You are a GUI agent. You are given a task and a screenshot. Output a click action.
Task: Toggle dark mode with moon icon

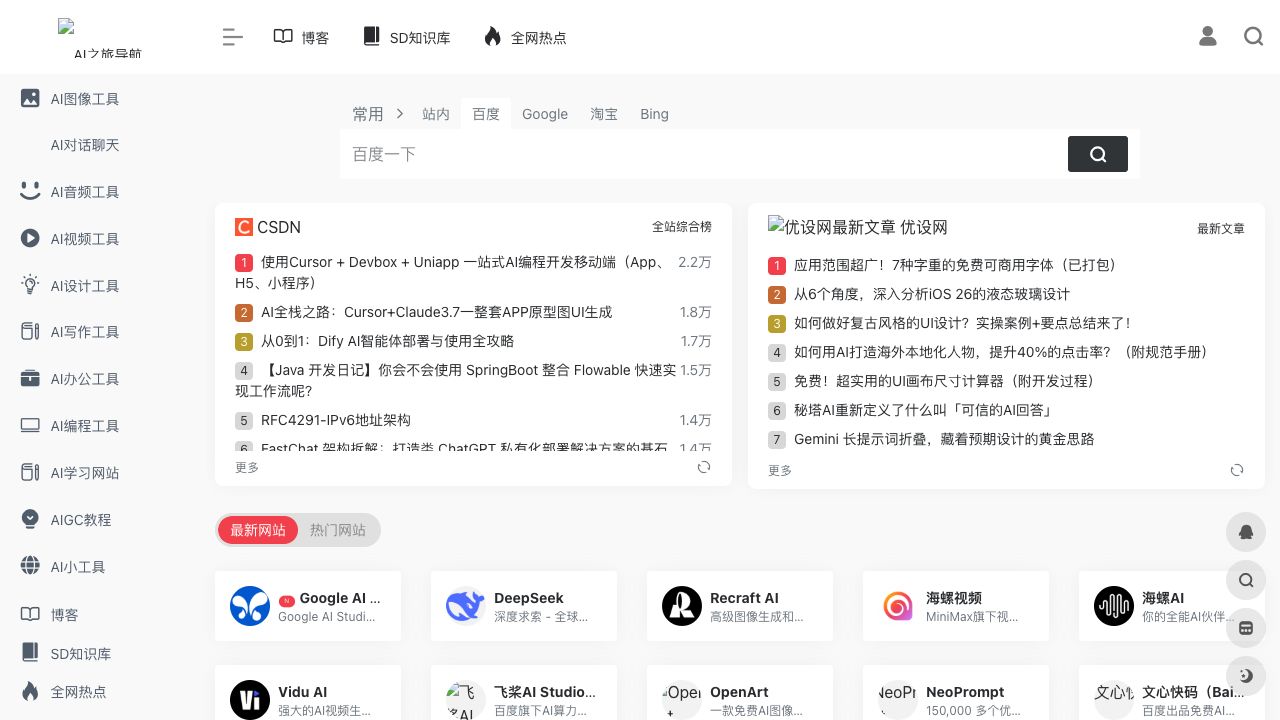(x=1246, y=675)
